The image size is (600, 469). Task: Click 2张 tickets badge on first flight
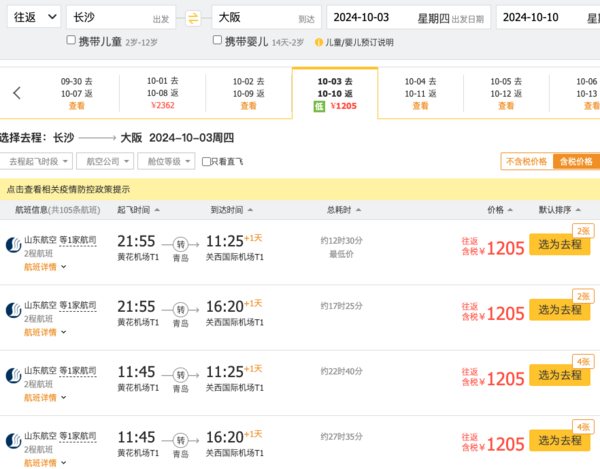tap(583, 231)
